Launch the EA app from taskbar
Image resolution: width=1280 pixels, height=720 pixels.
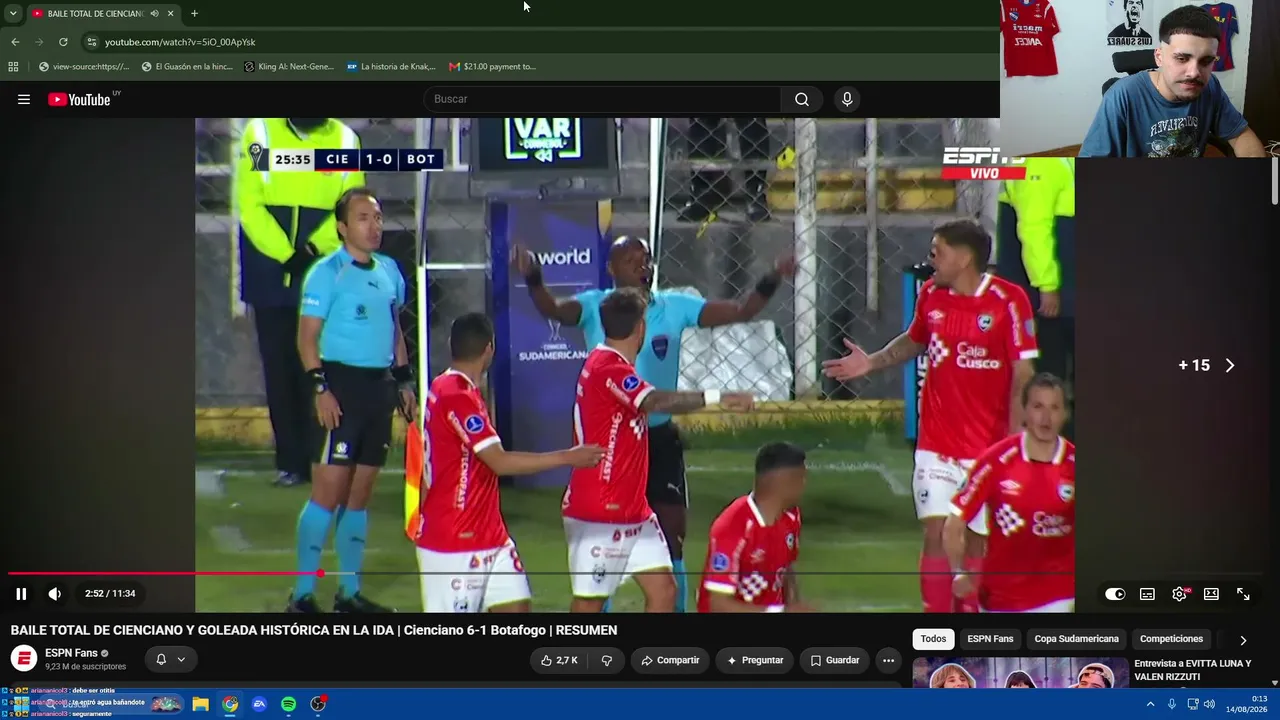[x=259, y=704]
